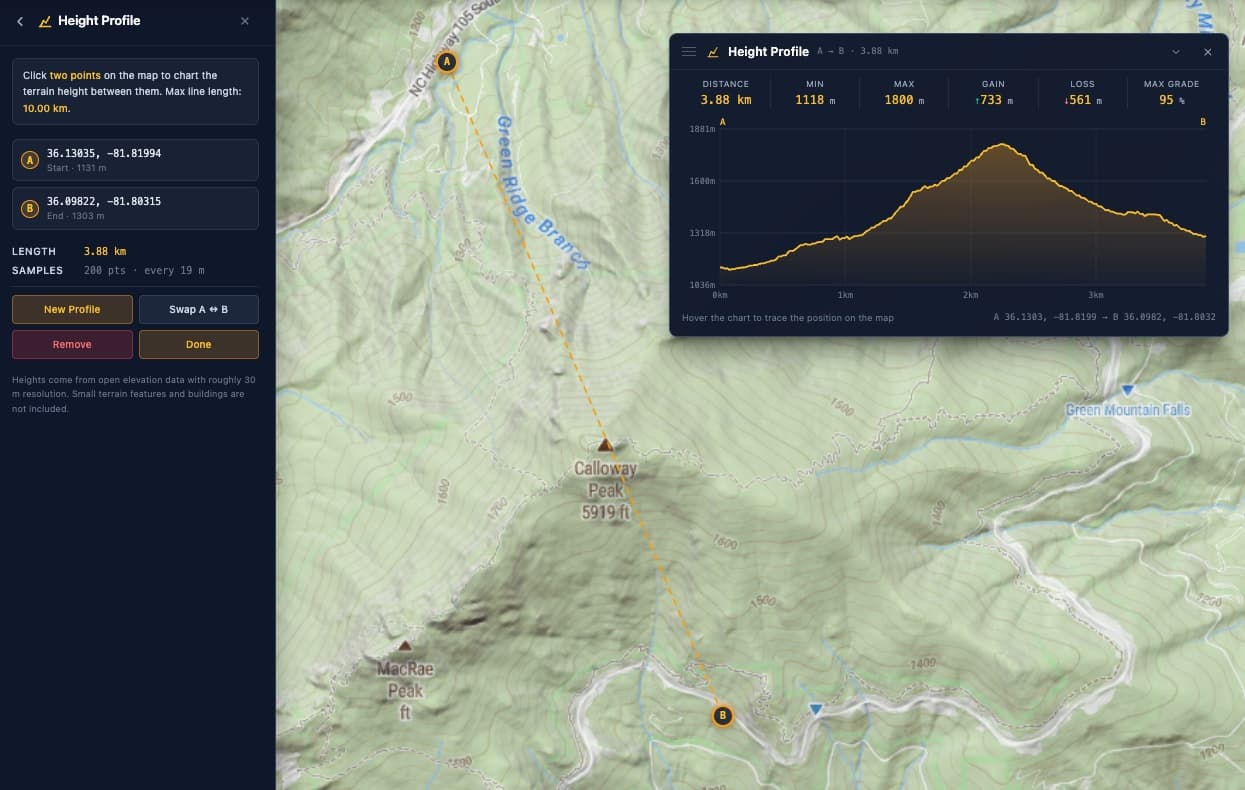Click MacRae Peak summit triangle
This screenshot has height=790, width=1245.
tap(405, 646)
